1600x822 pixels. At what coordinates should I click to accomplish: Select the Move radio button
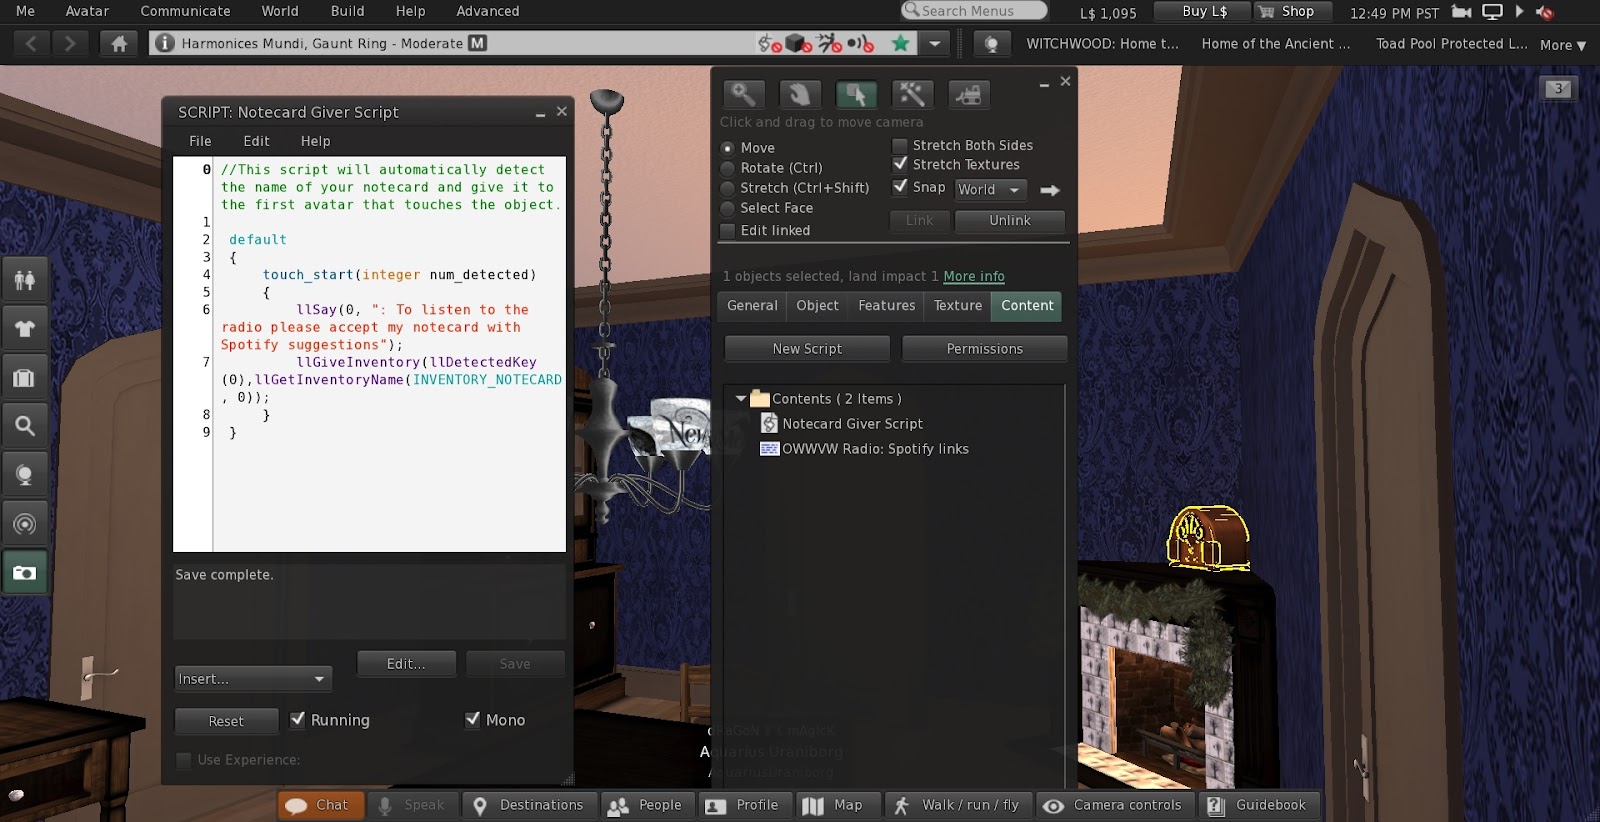pyautogui.click(x=728, y=148)
